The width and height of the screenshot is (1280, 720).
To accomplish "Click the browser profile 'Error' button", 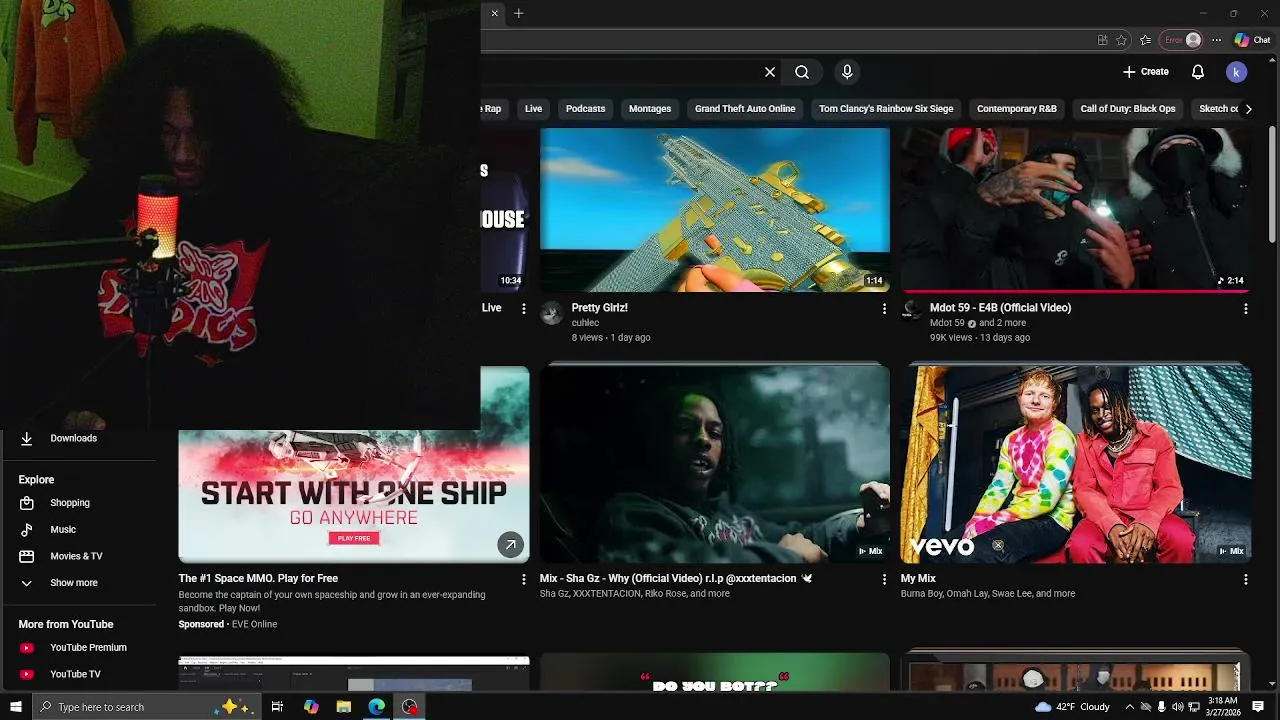I will coord(1181,40).
